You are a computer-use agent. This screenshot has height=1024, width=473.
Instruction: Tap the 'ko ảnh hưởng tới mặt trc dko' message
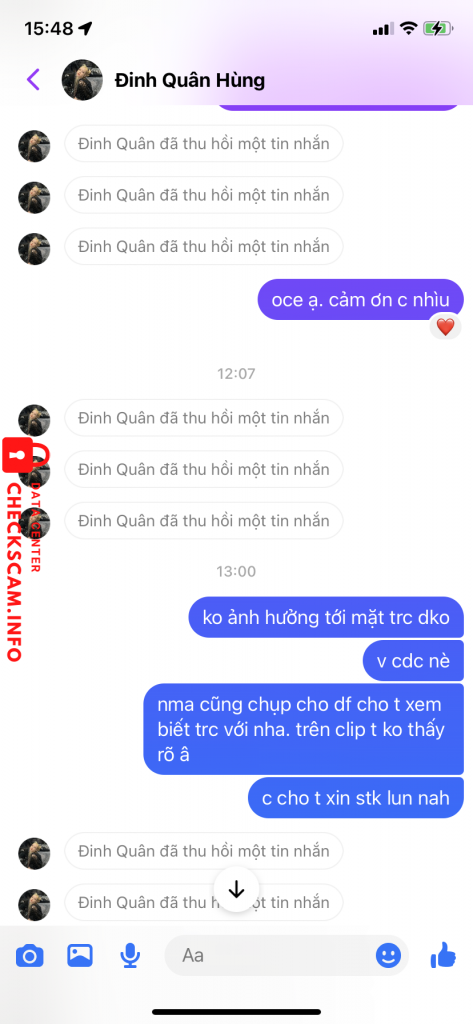pyautogui.click(x=326, y=617)
